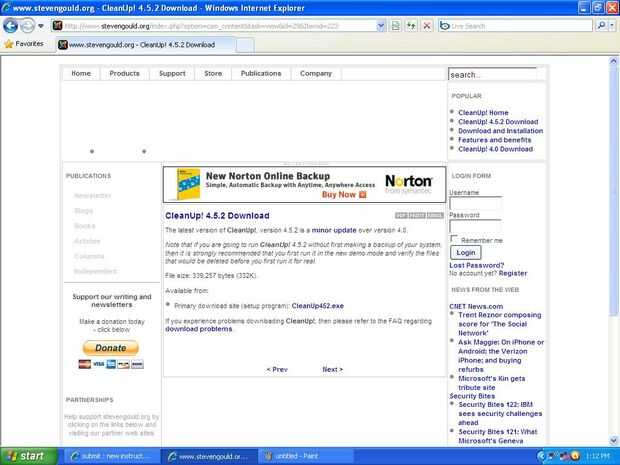The image size is (620, 465).
Task: Open the CNET News.com feed link
Action: (476, 306)
